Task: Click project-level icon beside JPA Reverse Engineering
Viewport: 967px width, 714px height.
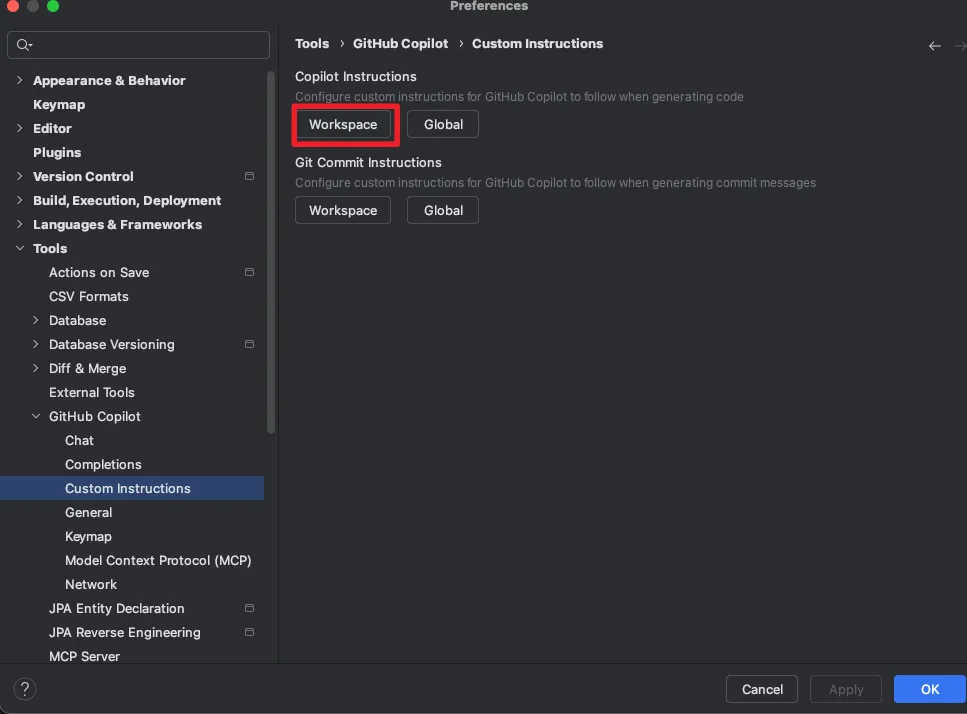Action: click(249, 633)
